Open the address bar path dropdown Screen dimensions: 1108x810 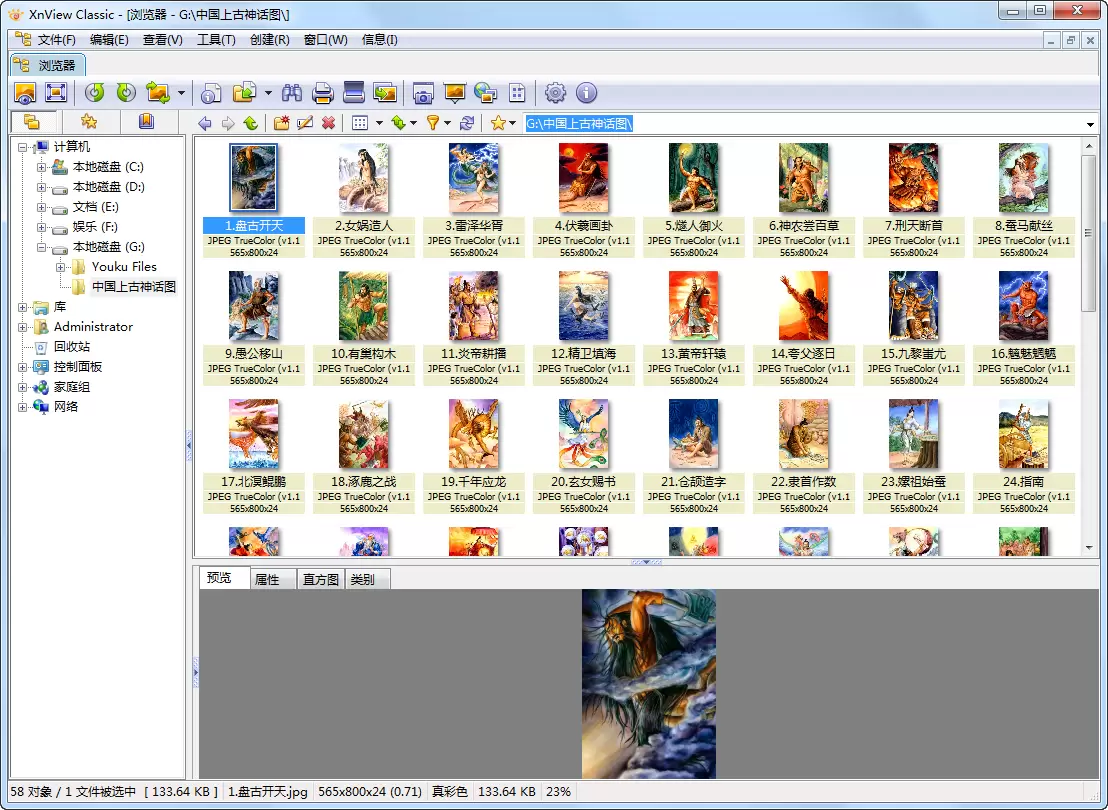point(1090,124)
